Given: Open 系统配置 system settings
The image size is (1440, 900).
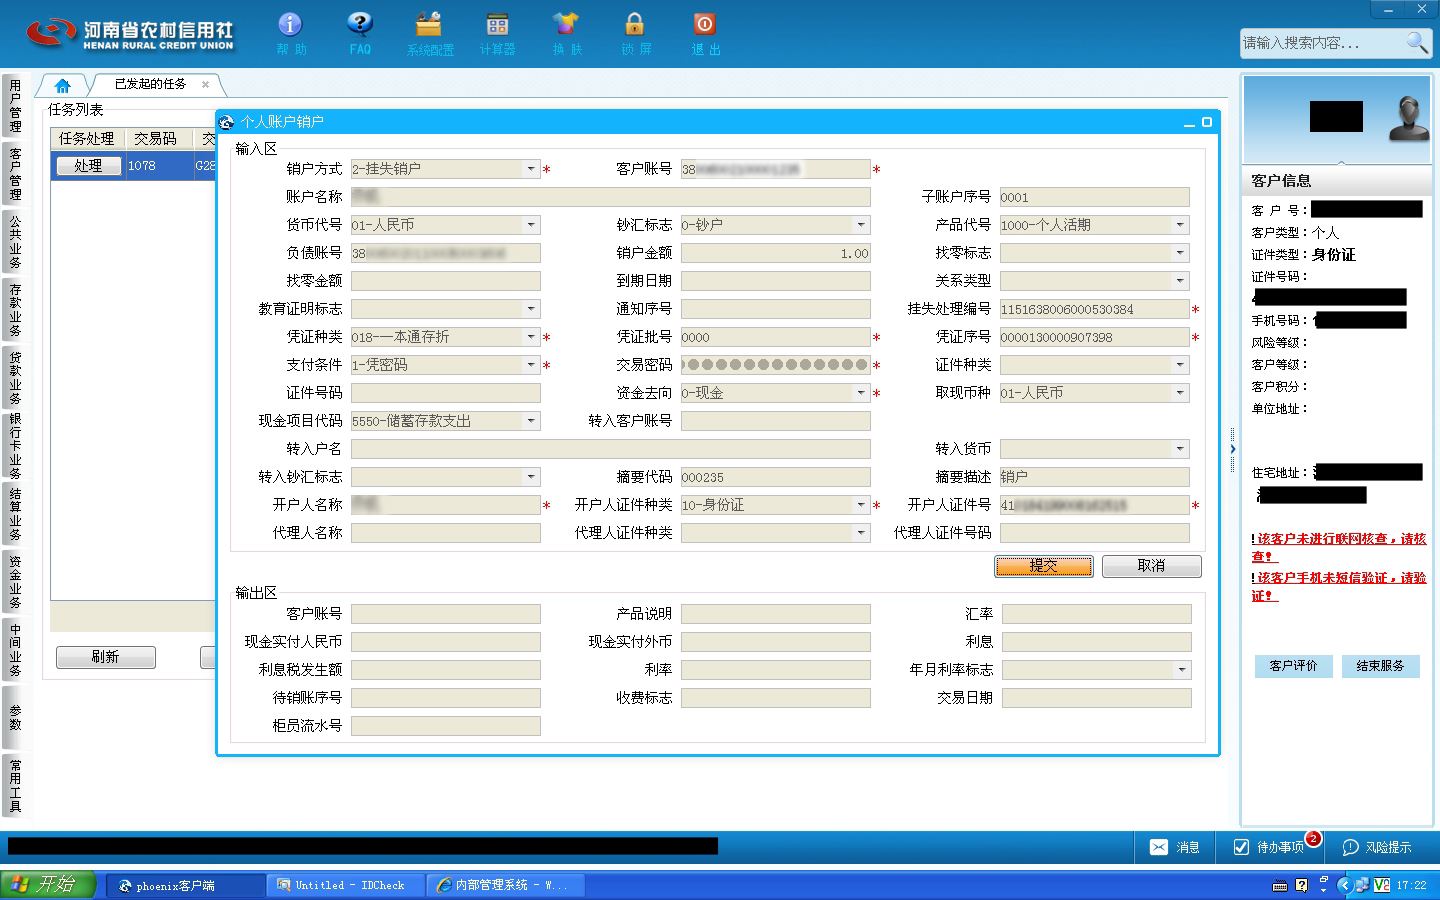Looking at the screenshot, I should pos(429,33).
